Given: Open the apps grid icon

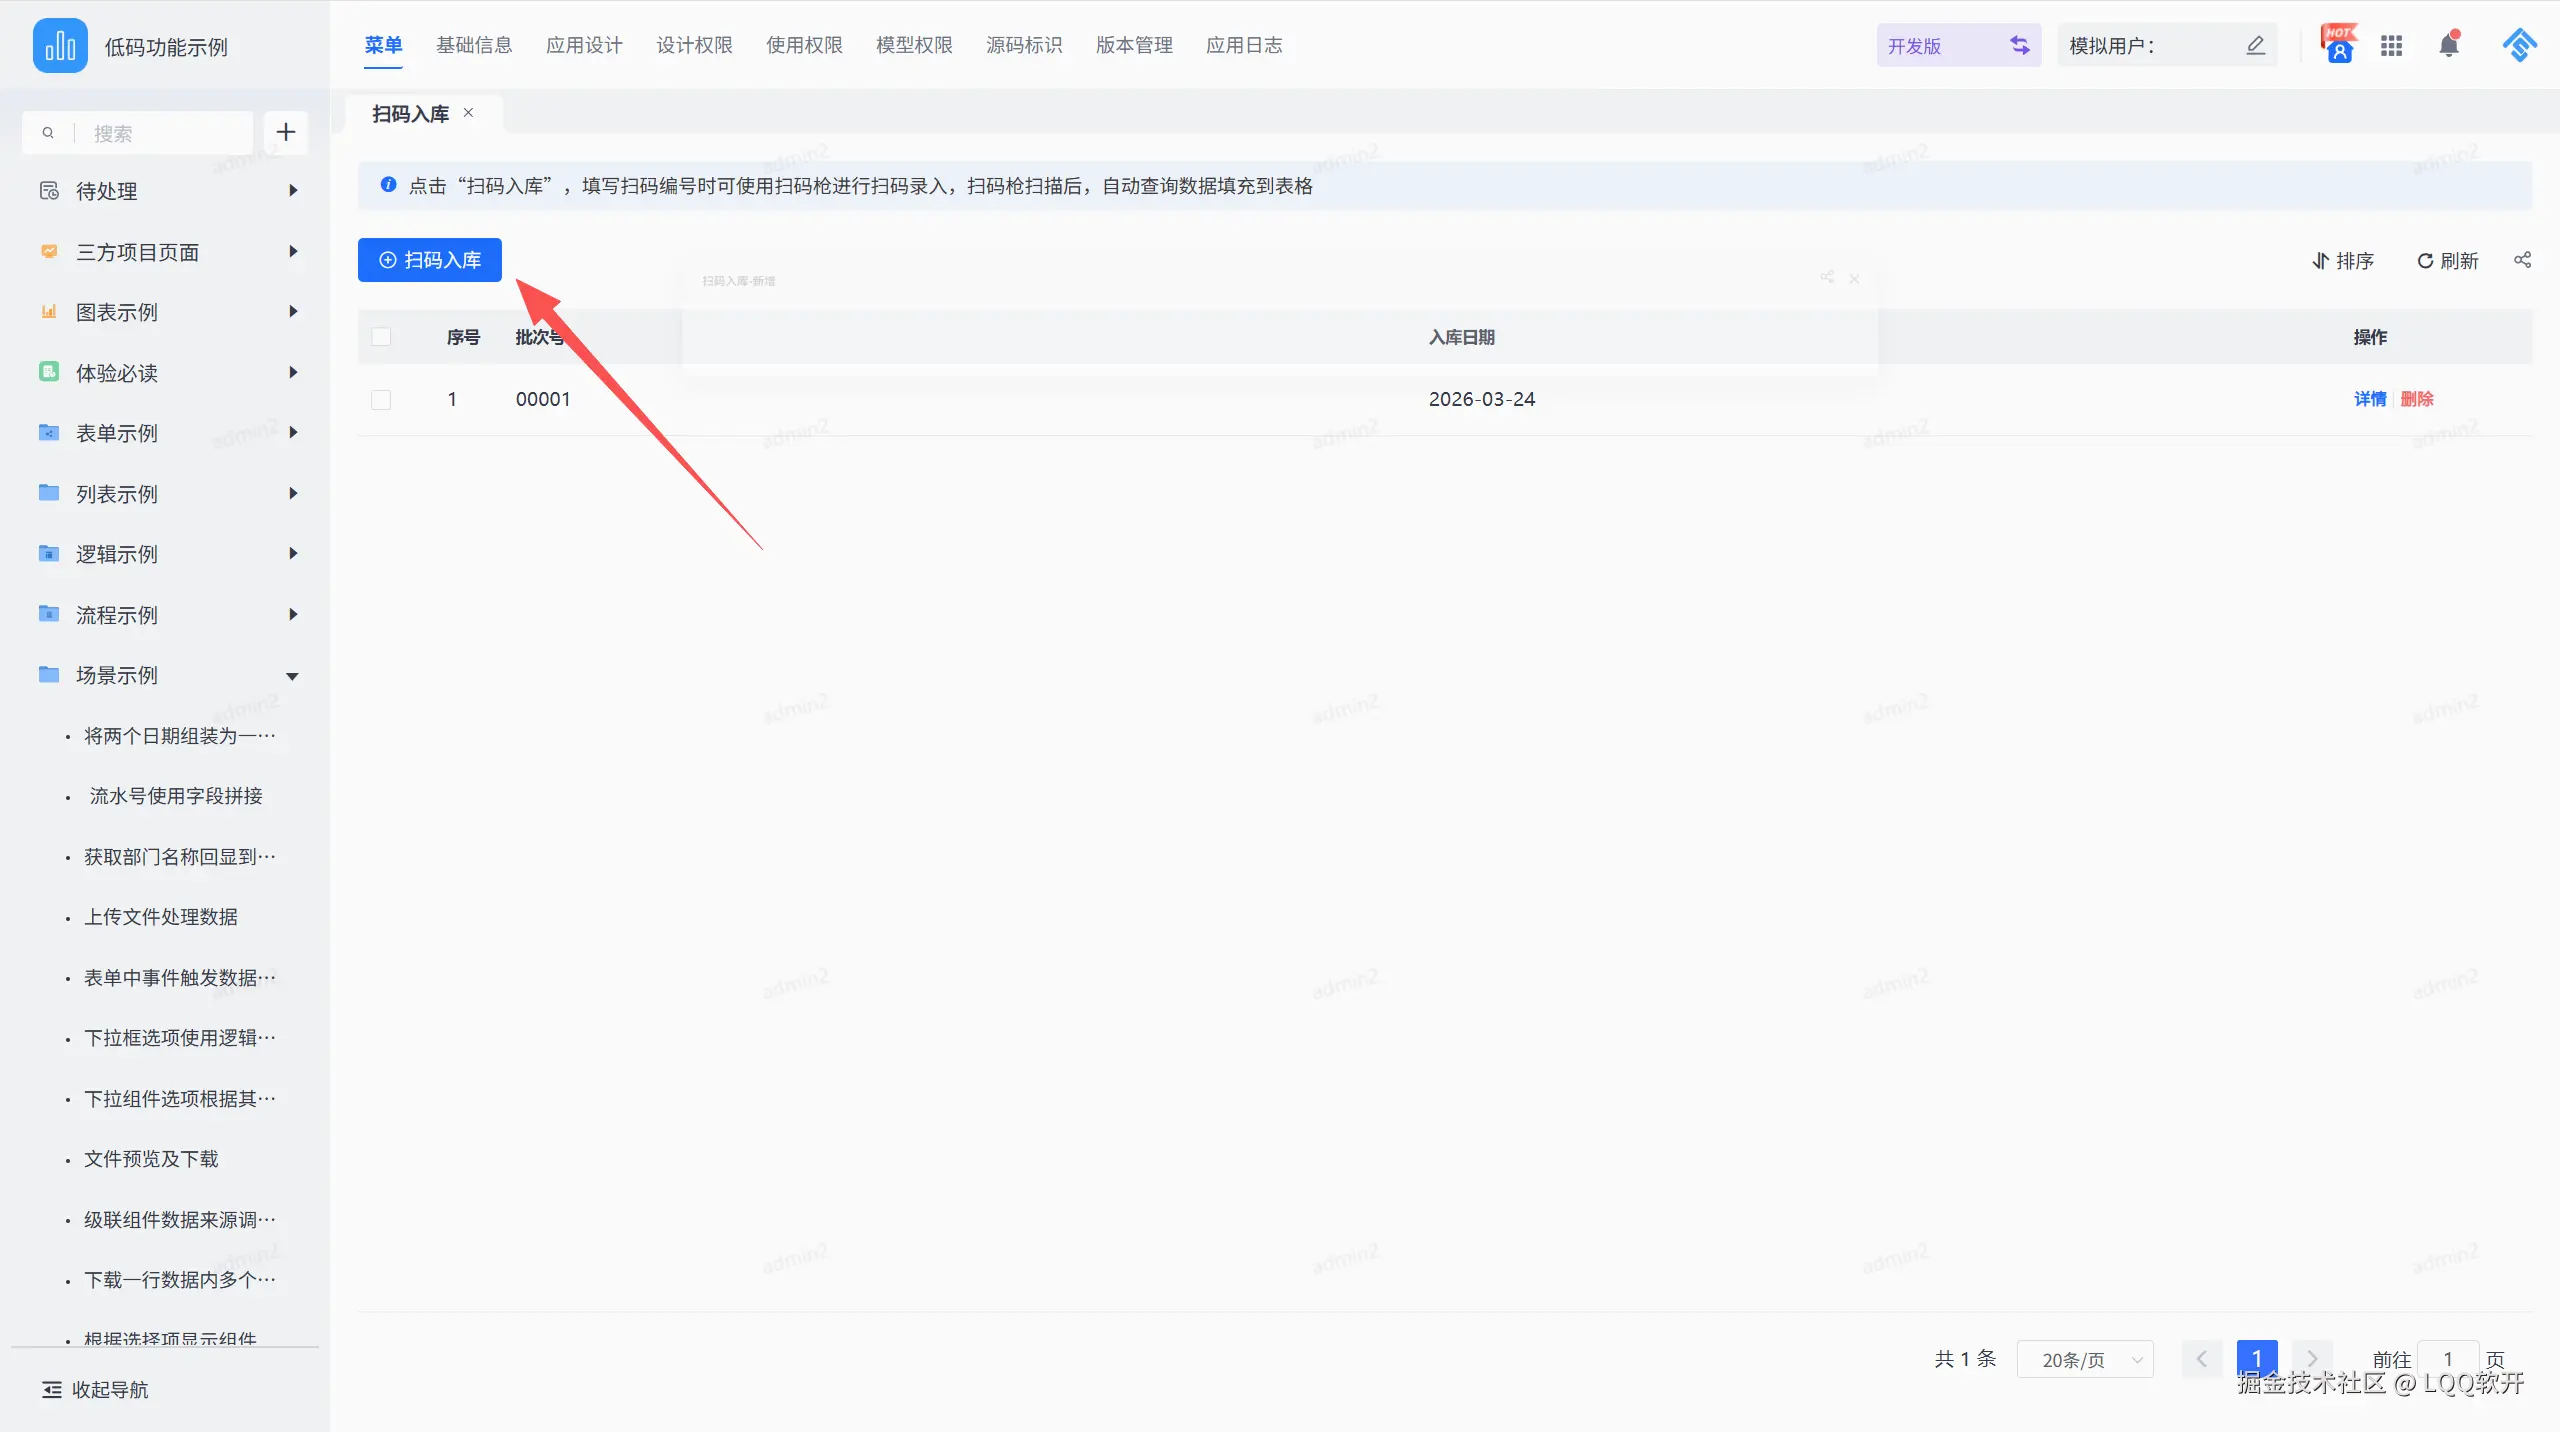Looking at the screenshot, I should tap(2391, 45).
